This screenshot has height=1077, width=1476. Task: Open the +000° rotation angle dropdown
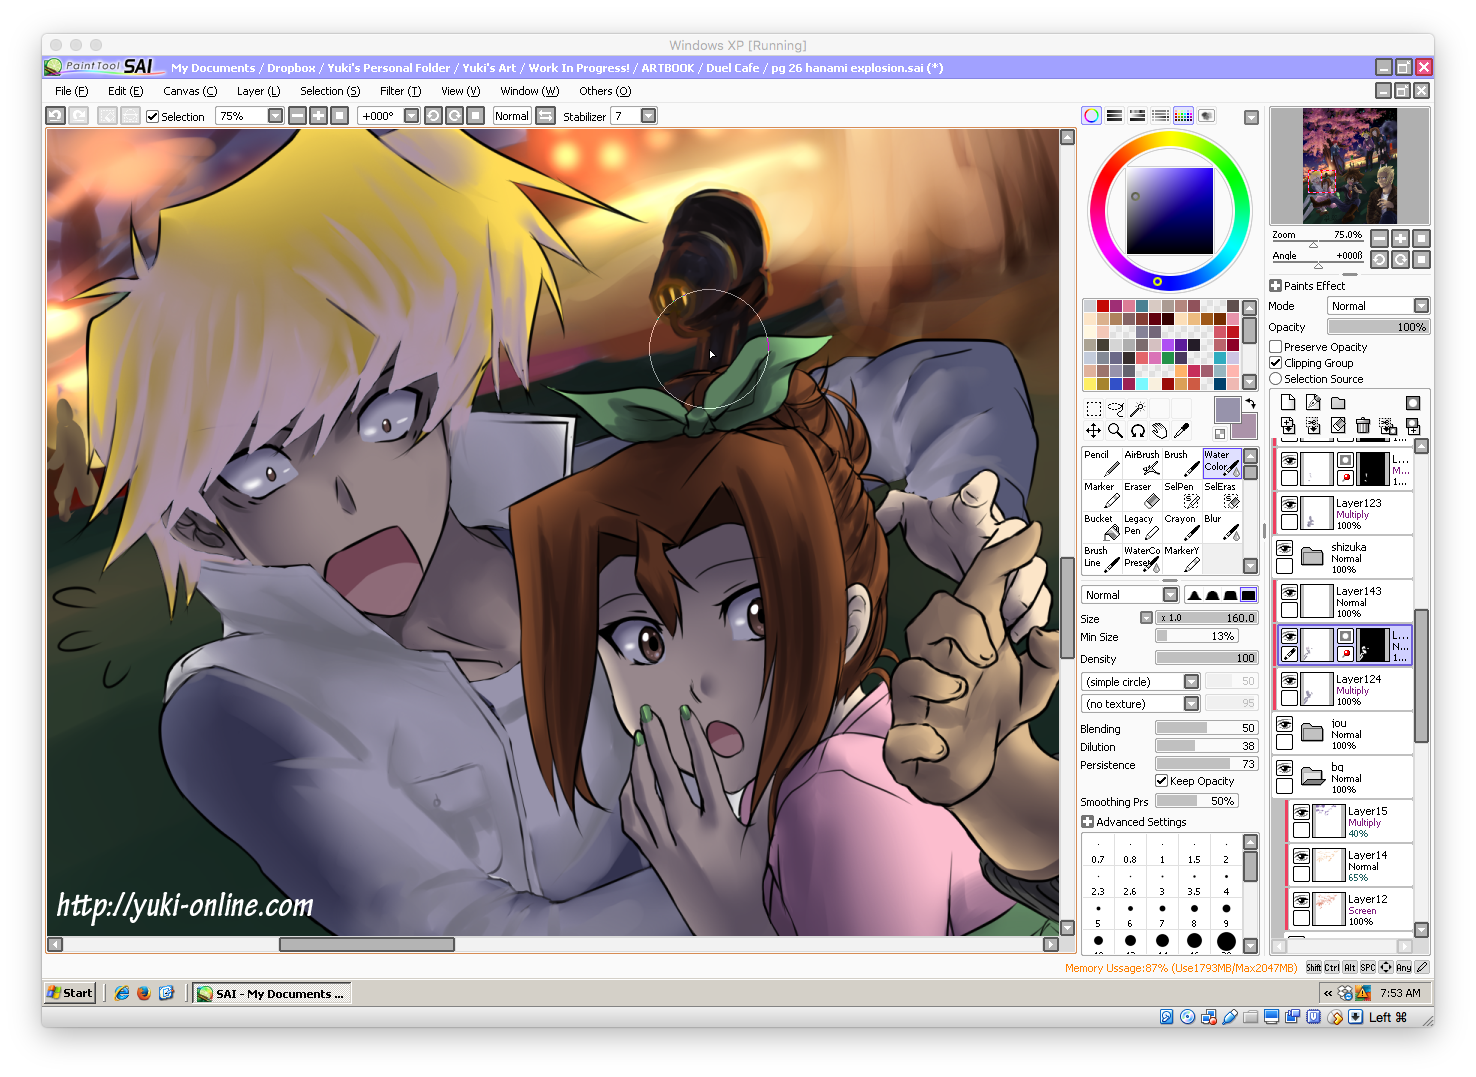[x=411, y=116]
